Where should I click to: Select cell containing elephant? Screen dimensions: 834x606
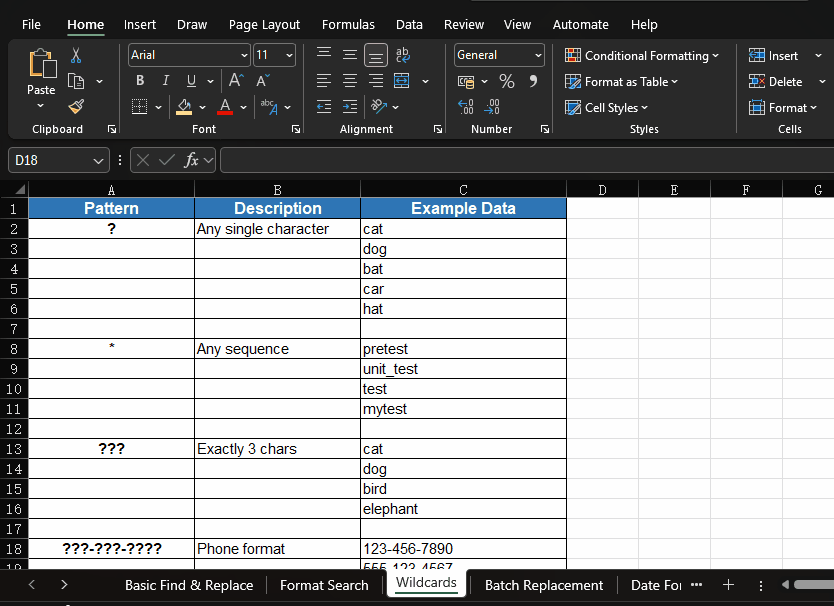(463, 509)
